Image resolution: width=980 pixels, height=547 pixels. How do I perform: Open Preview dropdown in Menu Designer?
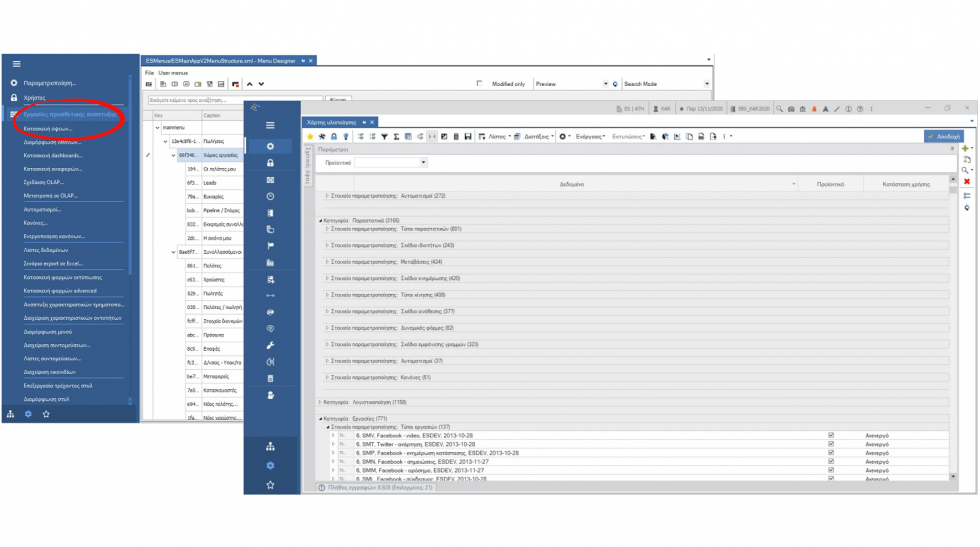point(605,84)
